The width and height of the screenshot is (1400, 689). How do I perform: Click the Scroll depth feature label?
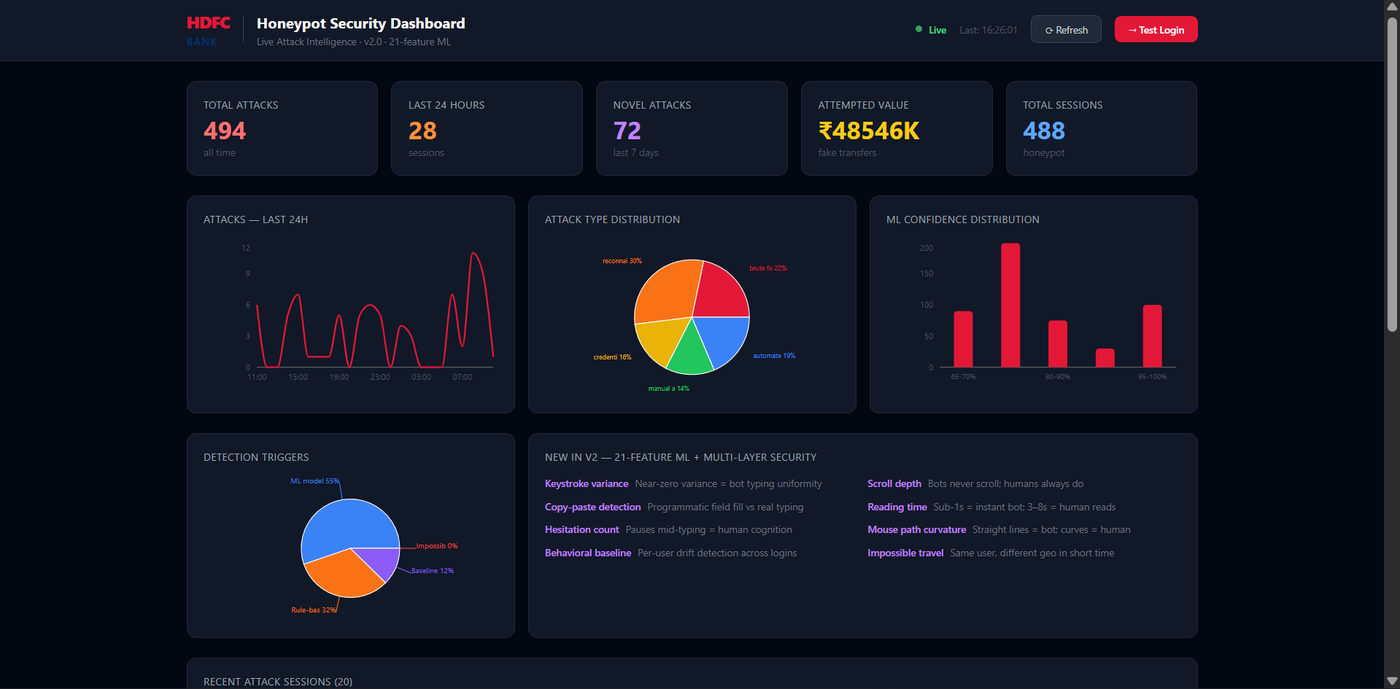click(895, 484)
